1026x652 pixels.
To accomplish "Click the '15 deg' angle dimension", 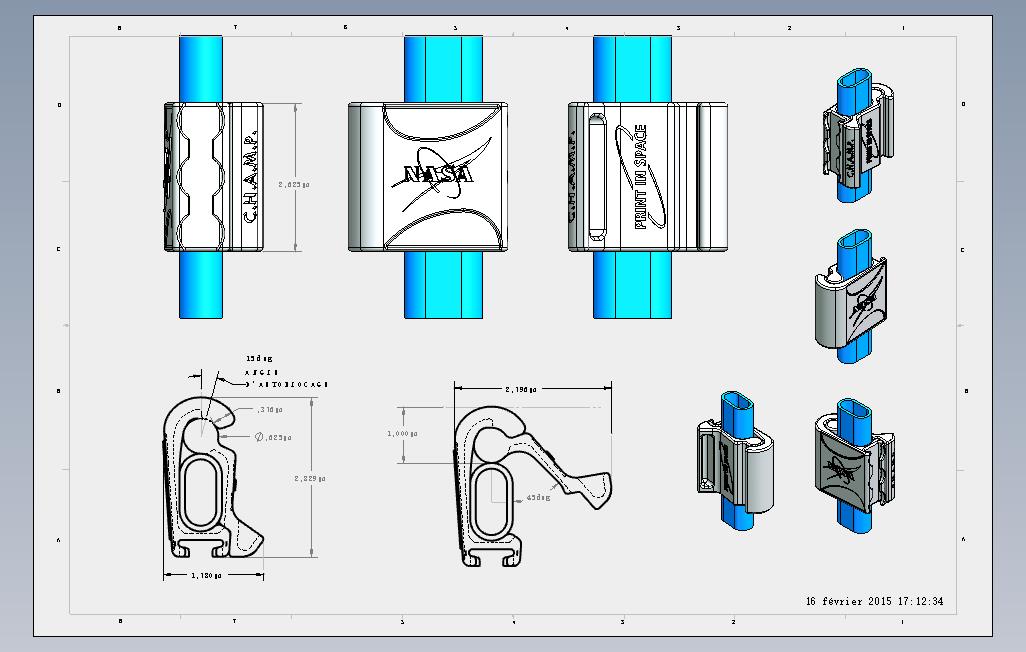I will 260,359.
